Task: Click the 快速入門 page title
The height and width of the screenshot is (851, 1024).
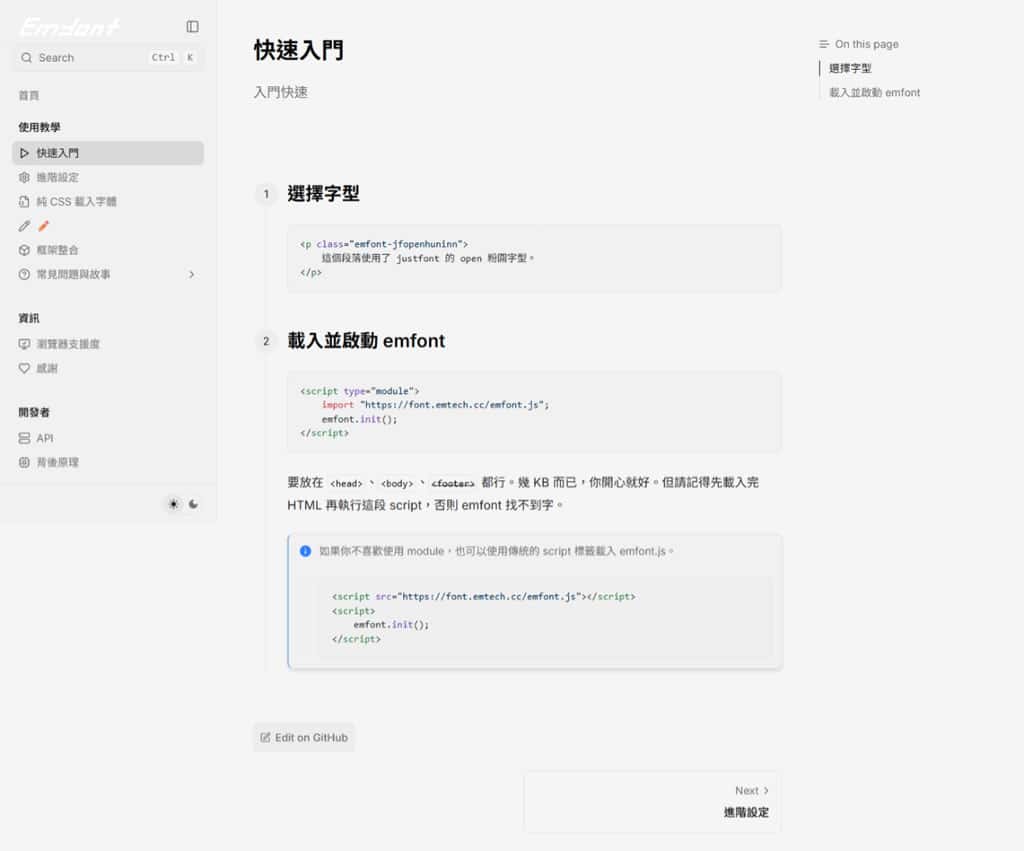Action: point(298,50)
